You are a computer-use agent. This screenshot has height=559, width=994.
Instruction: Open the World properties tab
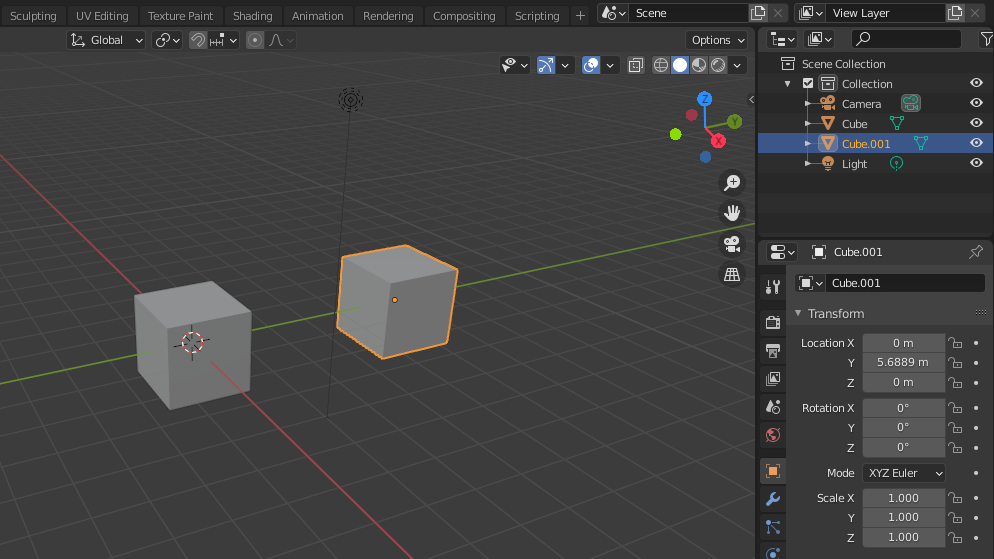click(773, 435)
